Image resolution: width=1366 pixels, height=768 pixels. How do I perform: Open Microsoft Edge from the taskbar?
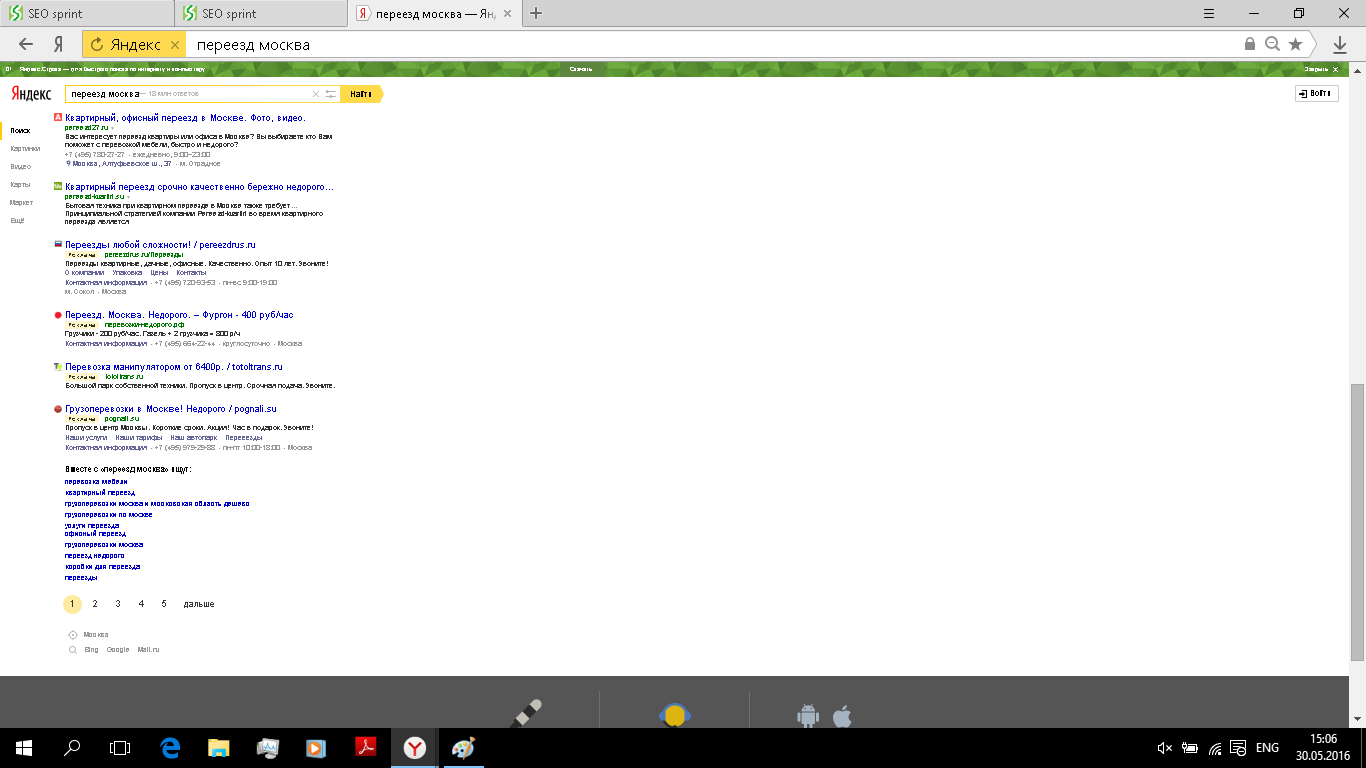click(170, 748)
